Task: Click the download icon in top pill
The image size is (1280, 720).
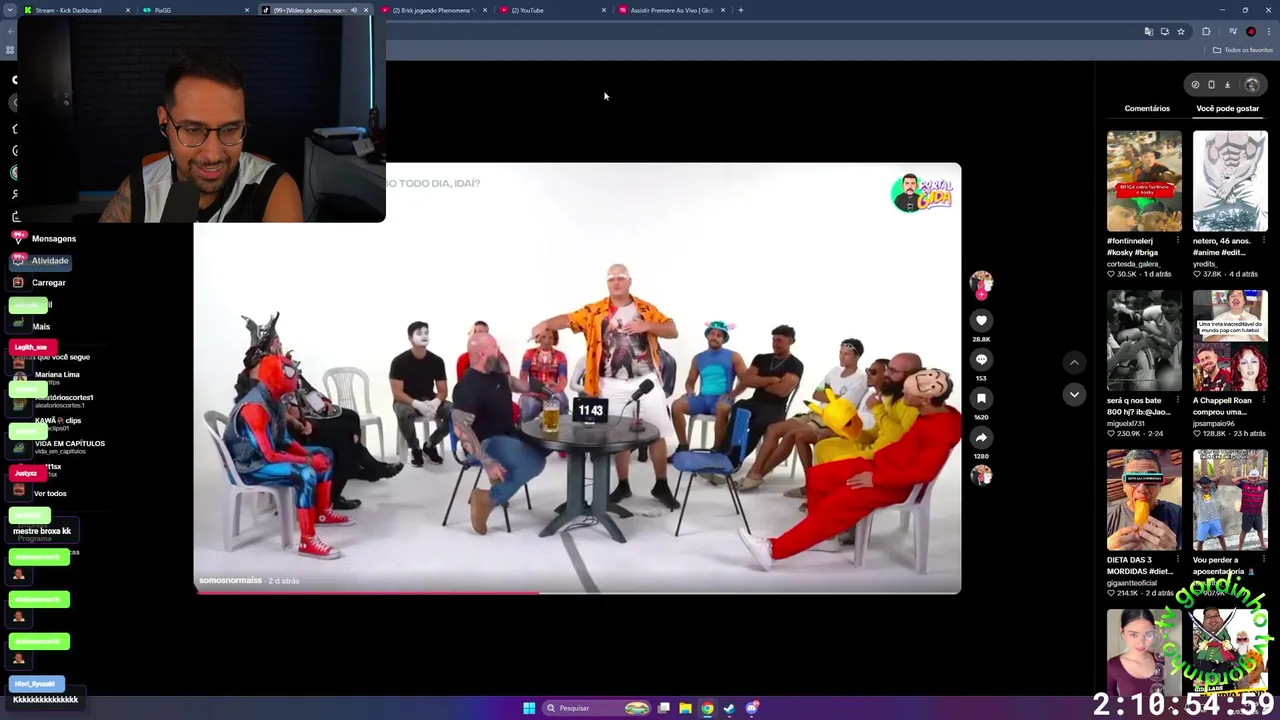Action: tap(1227, 85)
